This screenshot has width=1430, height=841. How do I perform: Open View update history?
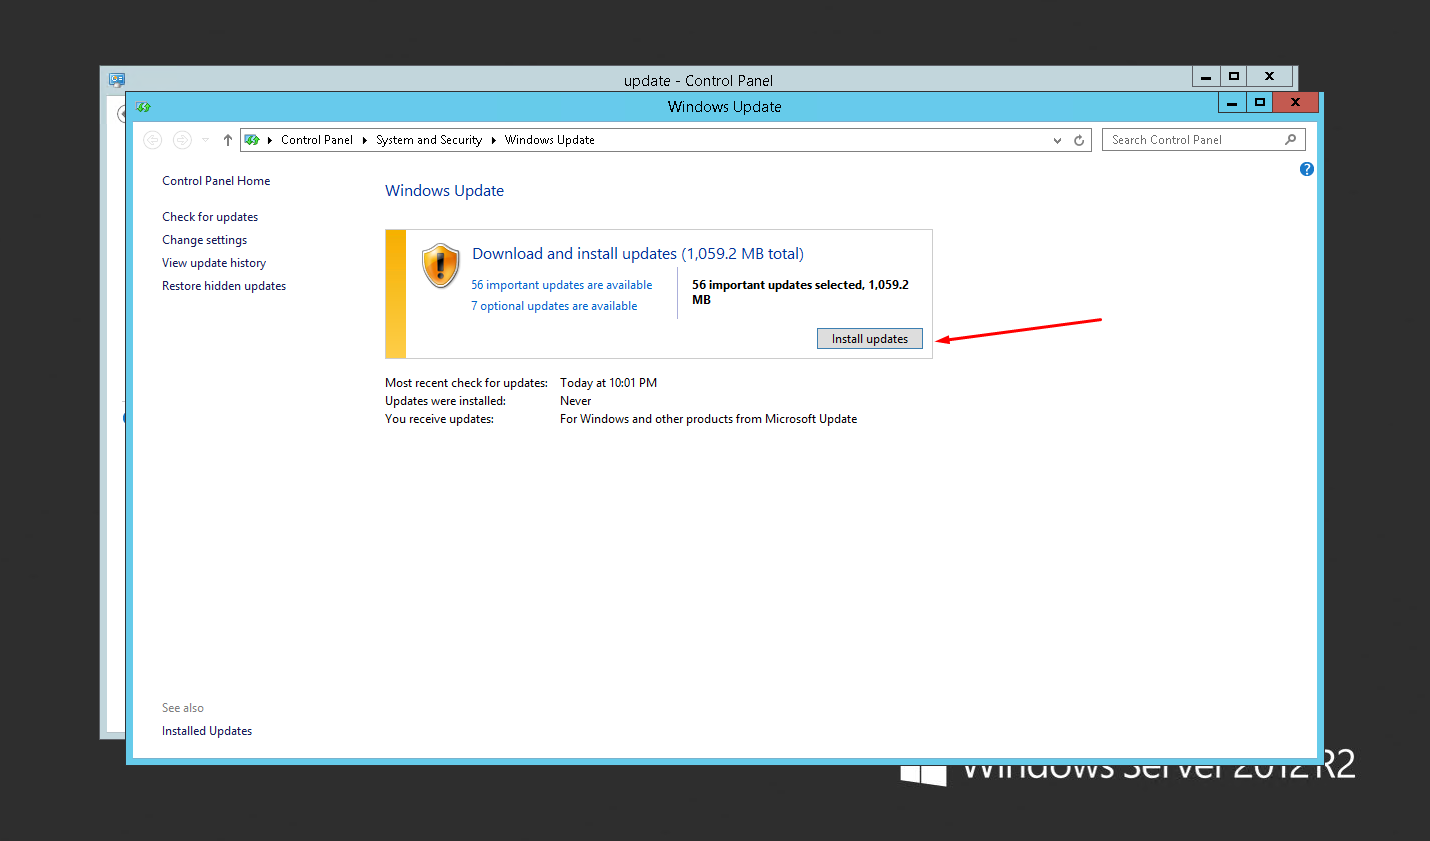tap(214, 263)
